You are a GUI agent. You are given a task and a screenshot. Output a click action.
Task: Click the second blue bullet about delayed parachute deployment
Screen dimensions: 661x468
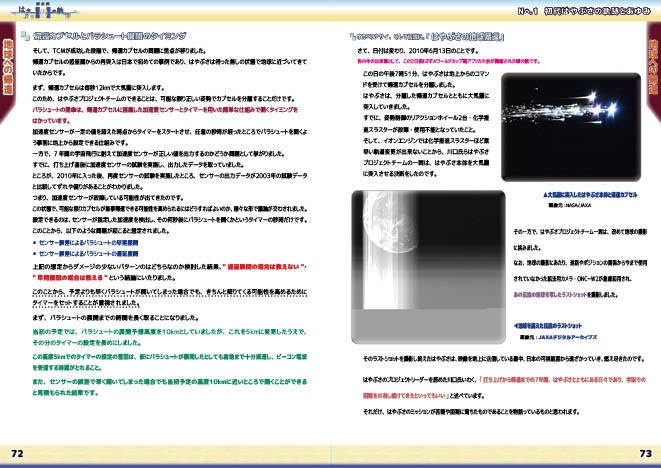(88, 254)
